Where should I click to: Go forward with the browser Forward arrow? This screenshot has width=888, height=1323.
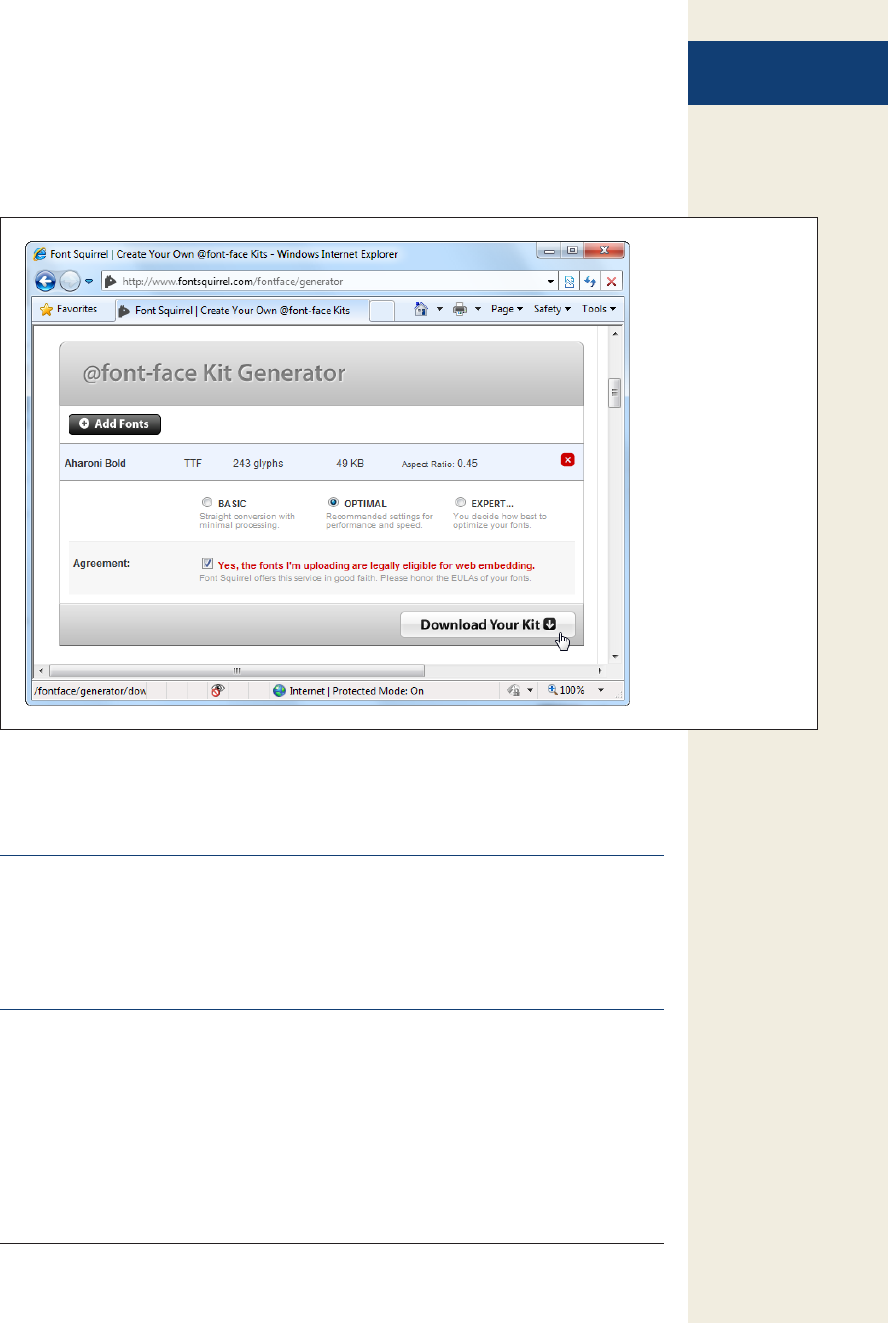69,281
